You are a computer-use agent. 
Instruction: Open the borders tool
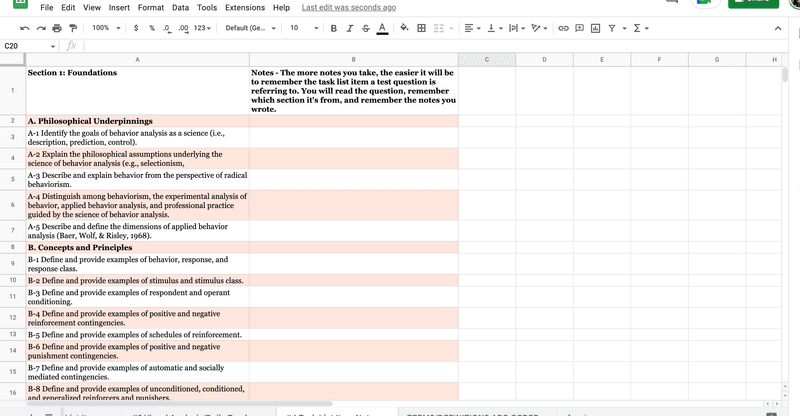point(421,28)
